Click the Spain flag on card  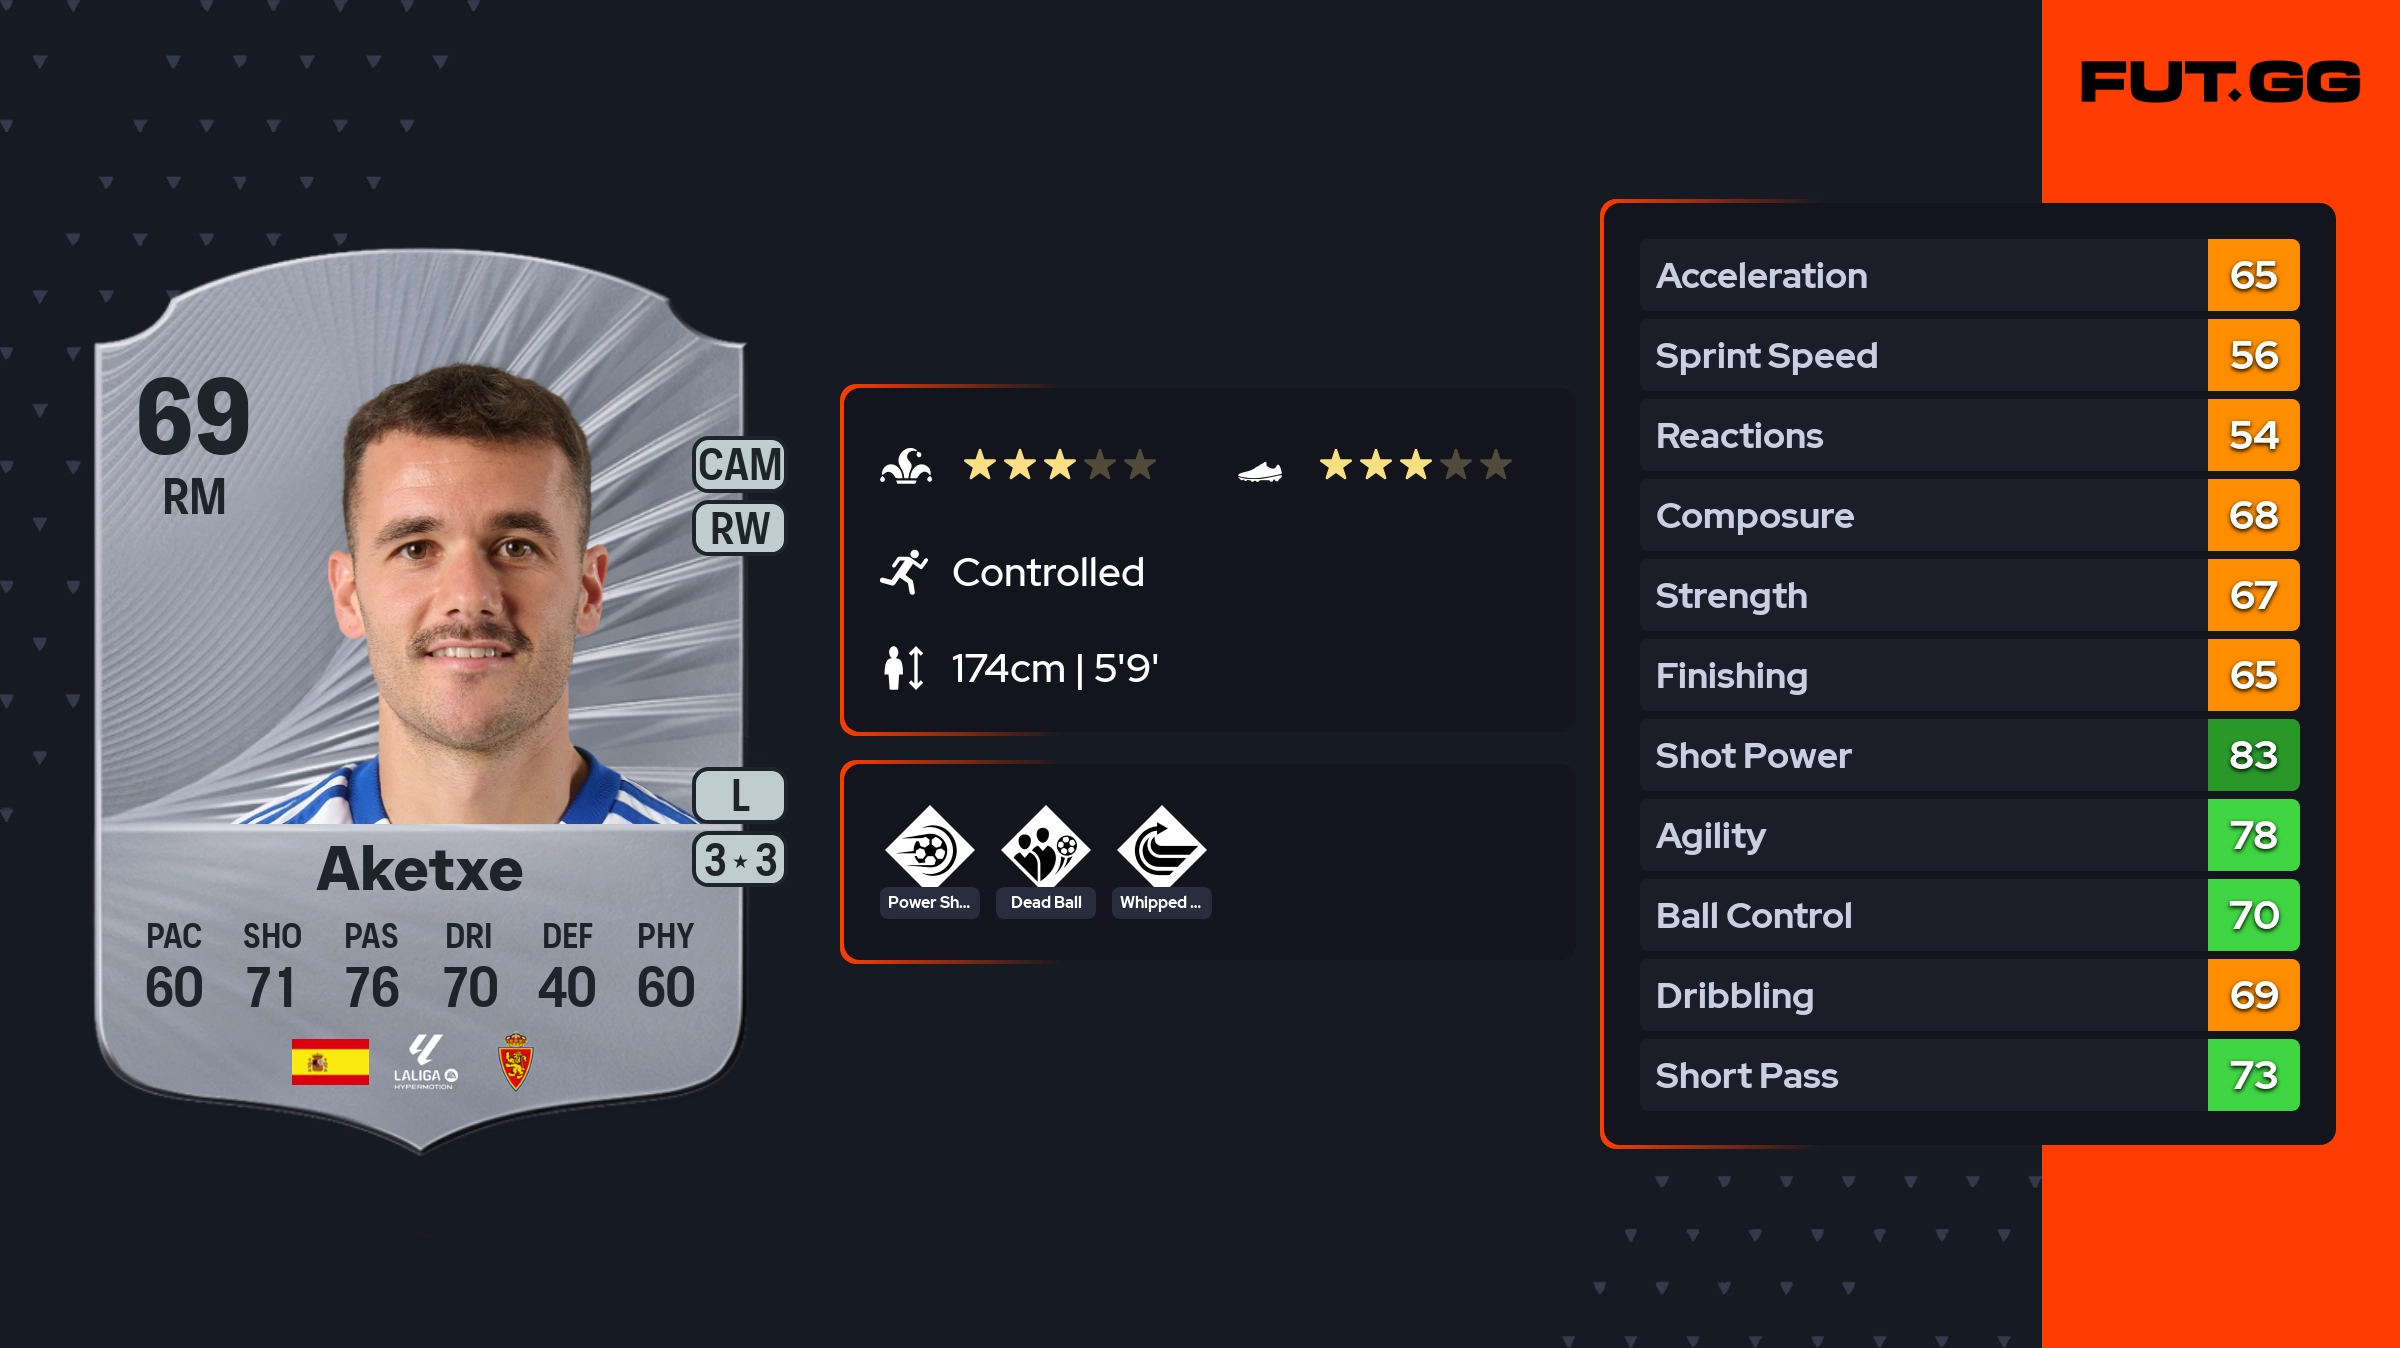(x=330, y=1062)
